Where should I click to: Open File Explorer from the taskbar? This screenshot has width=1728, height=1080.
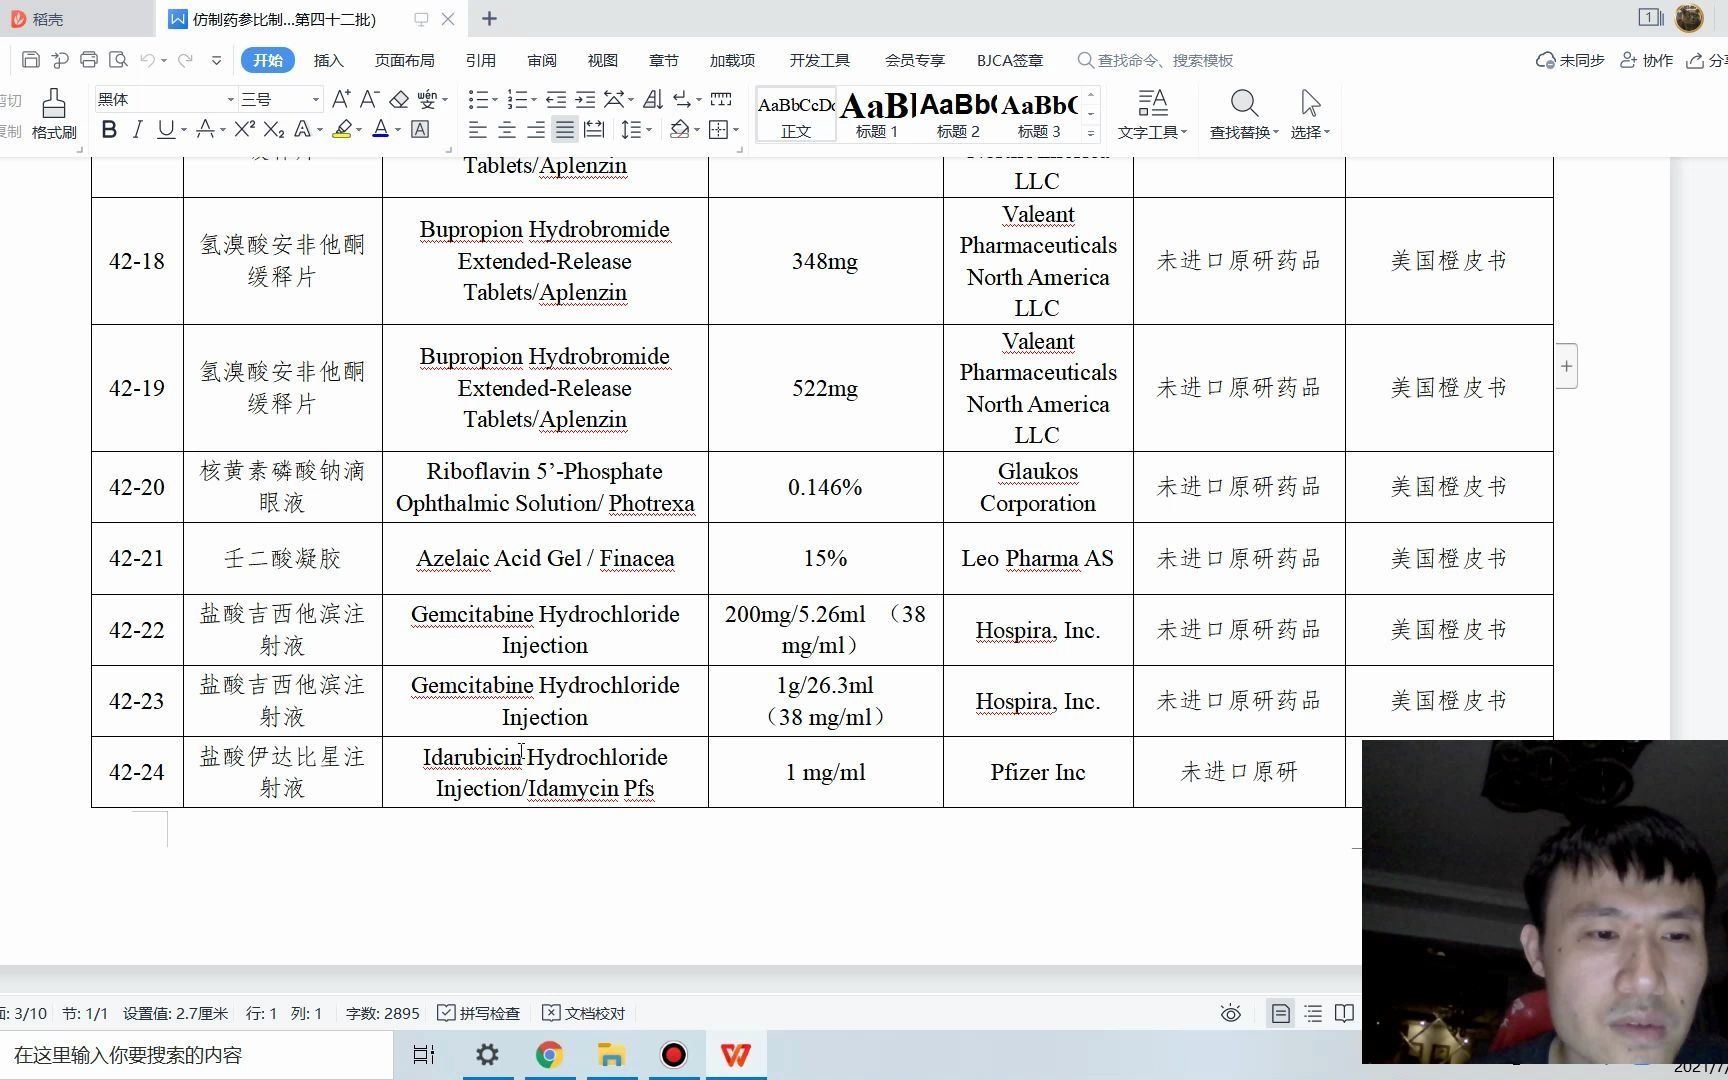[x=611, y=1055]
